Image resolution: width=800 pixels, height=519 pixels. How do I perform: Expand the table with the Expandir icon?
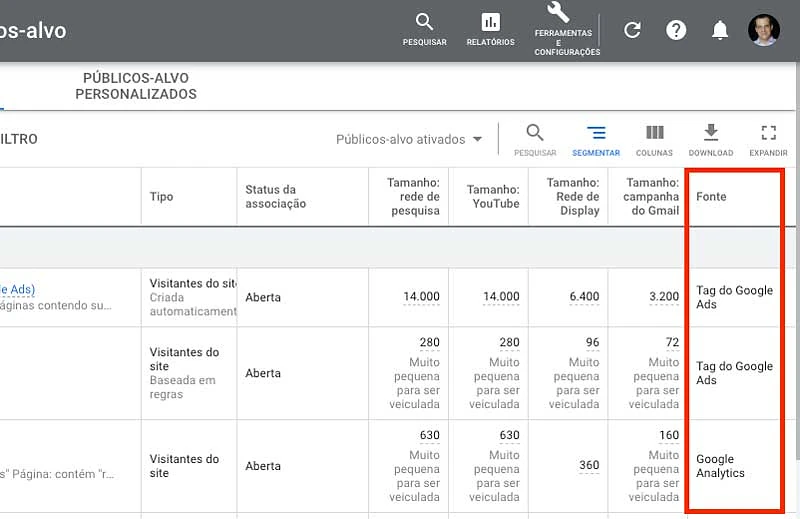(768, 140)
